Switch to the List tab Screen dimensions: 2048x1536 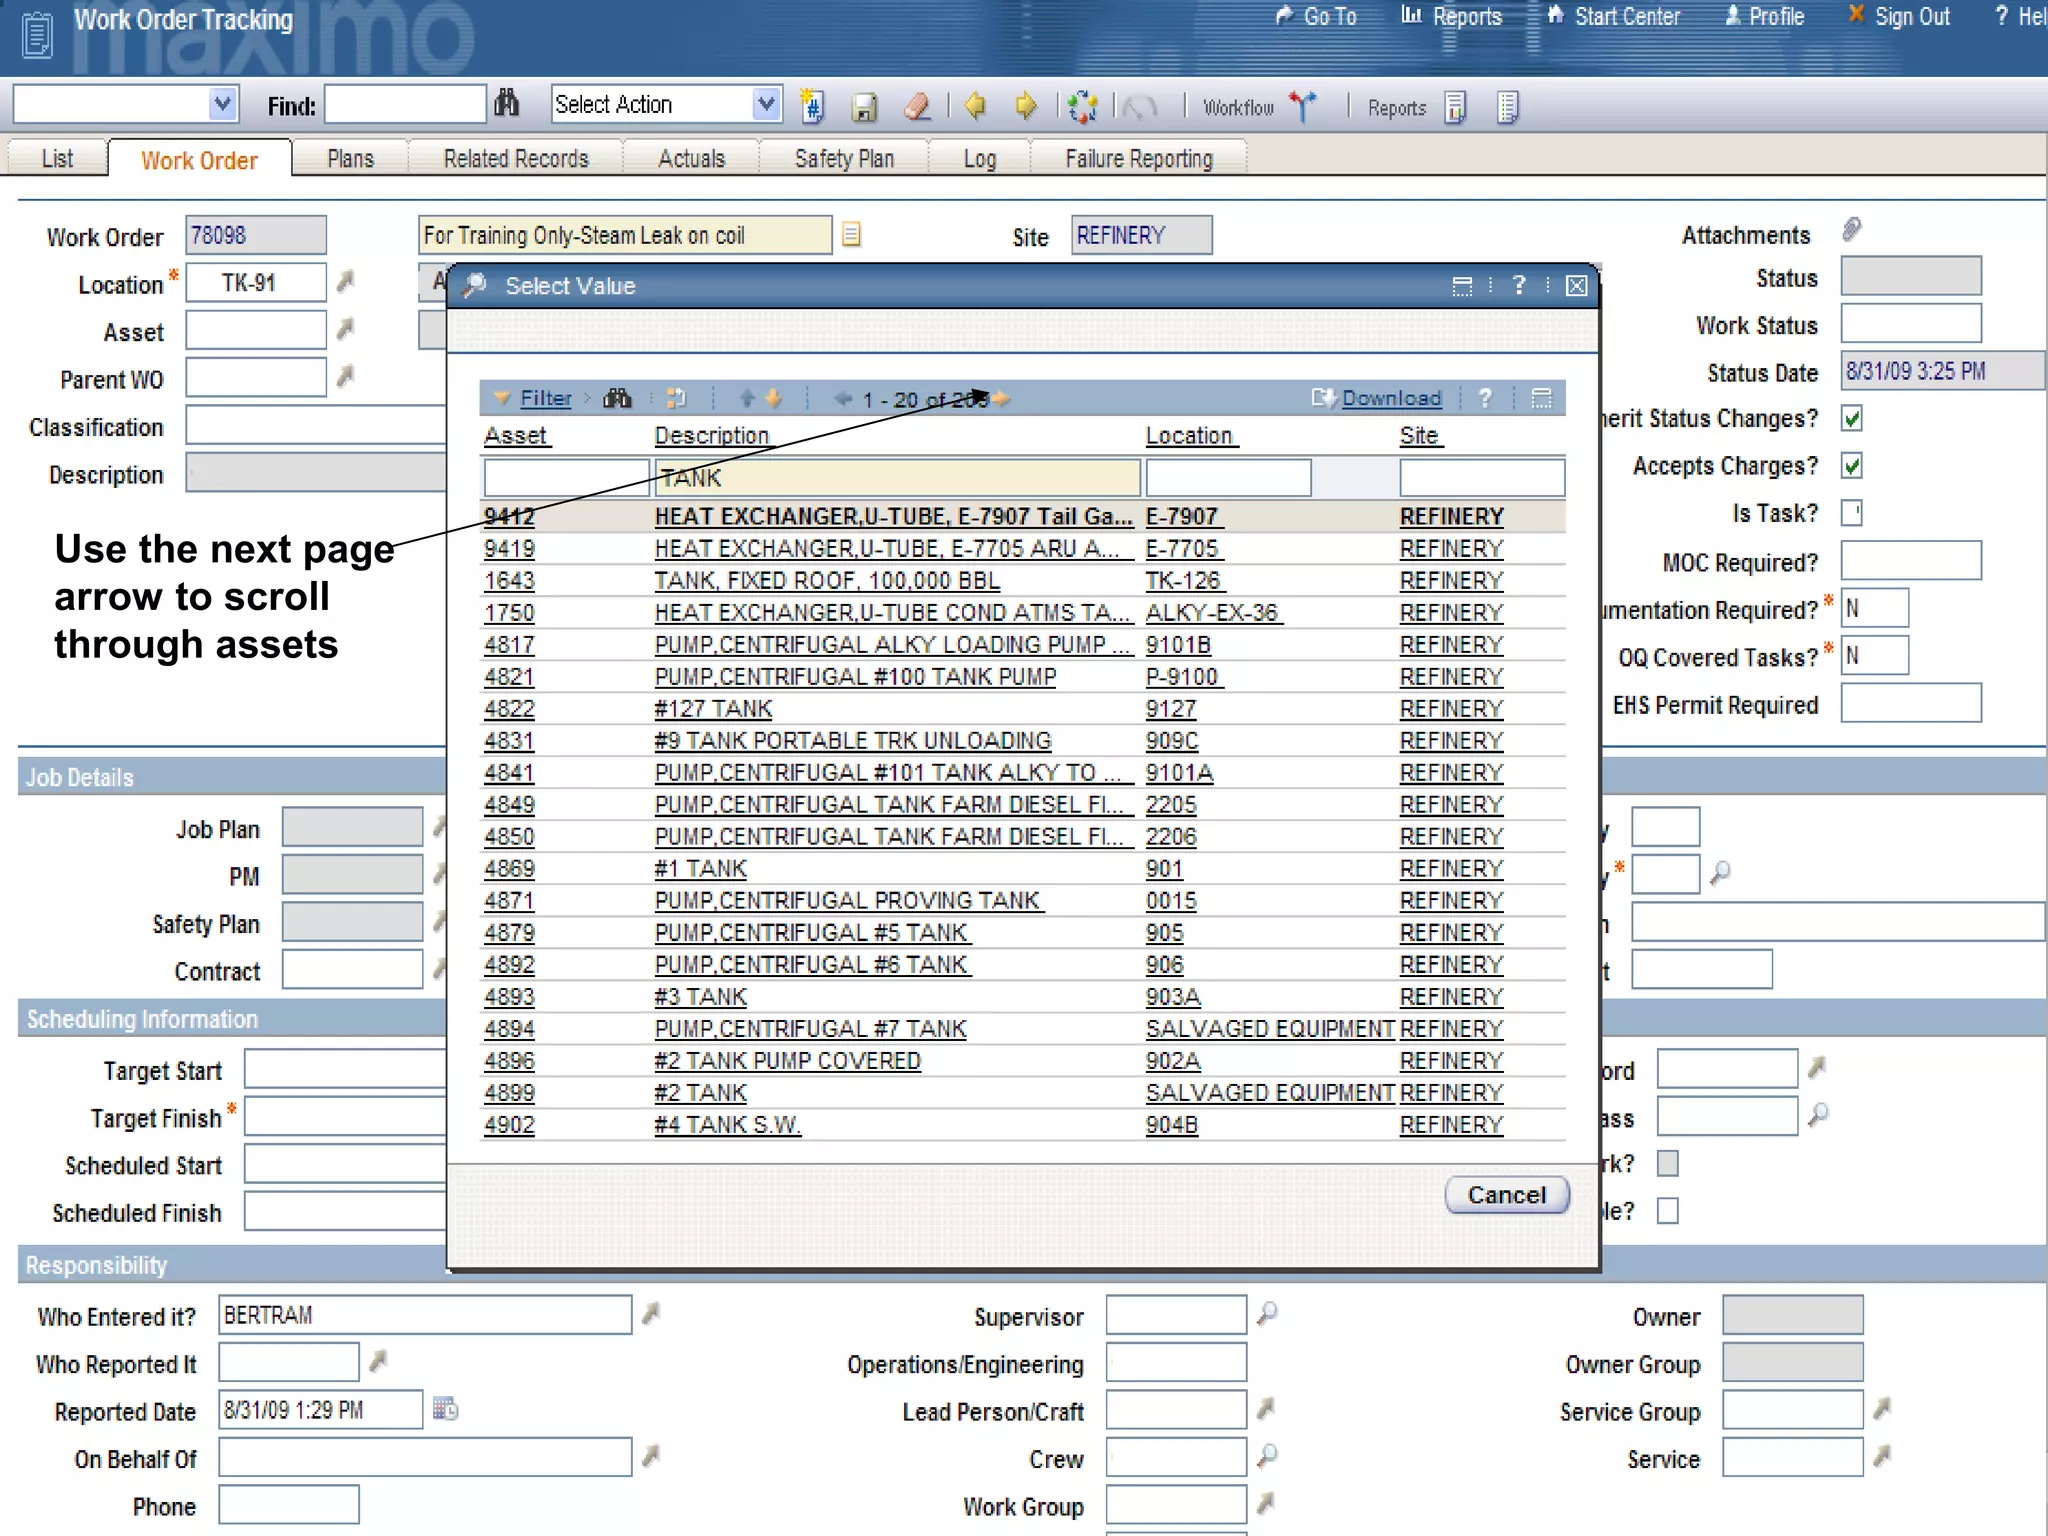point(57,159)
